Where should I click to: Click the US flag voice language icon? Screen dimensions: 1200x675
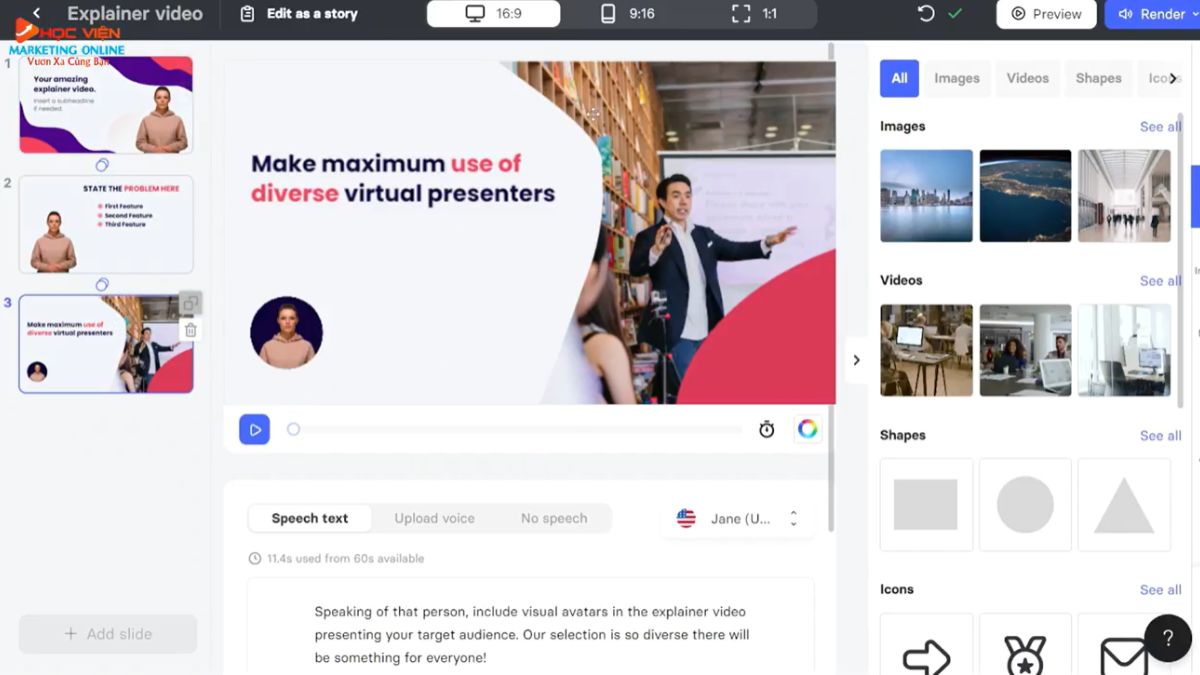click(686, 518)
